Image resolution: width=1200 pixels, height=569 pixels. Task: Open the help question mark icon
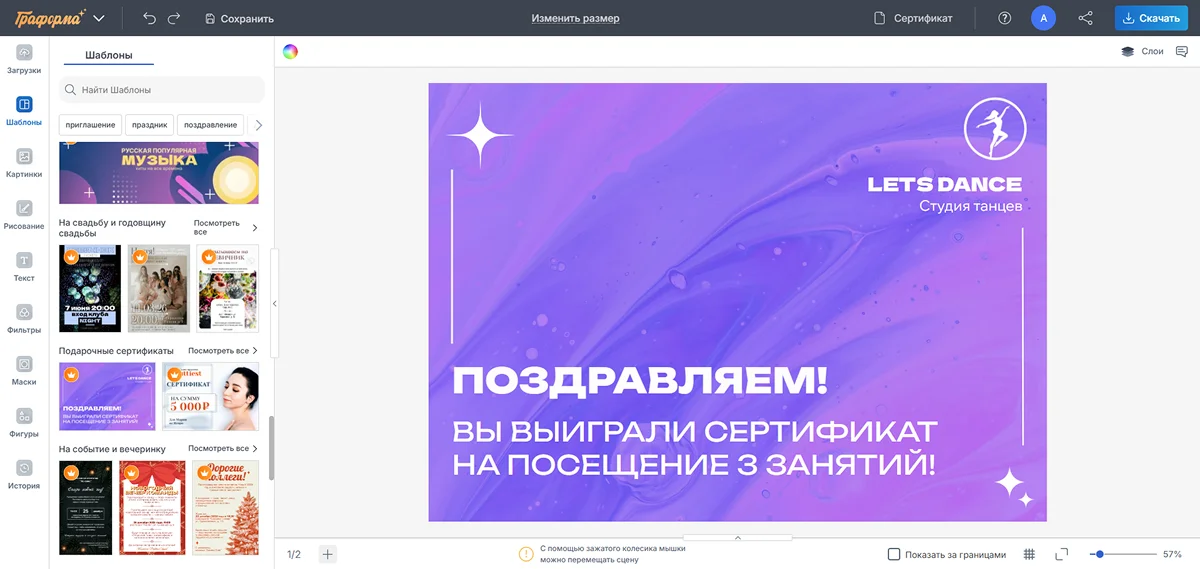click(1004, 18)
